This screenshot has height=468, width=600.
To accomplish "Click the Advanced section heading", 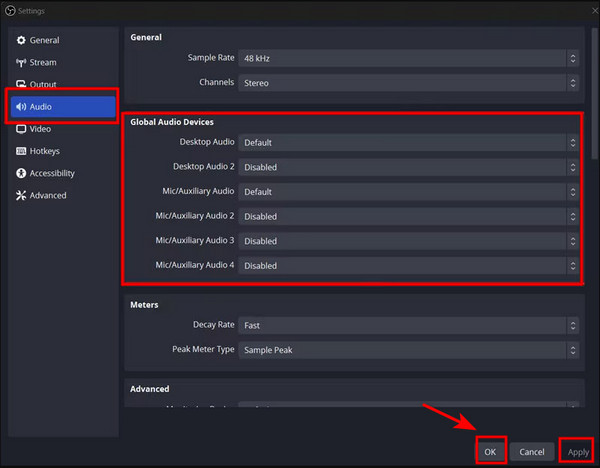I will point(150,389).
